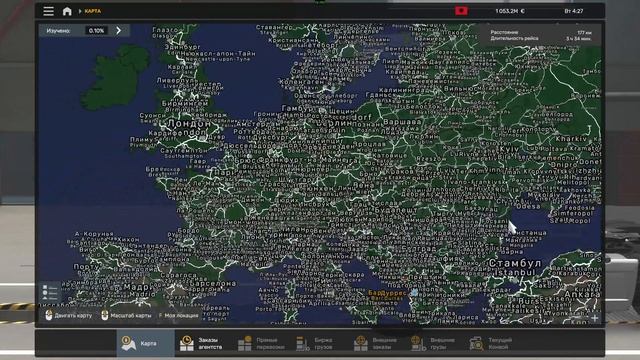Click the Двигать карту mouse hint
The width and height of the screenshot is (640, 360).
point(69,316)
